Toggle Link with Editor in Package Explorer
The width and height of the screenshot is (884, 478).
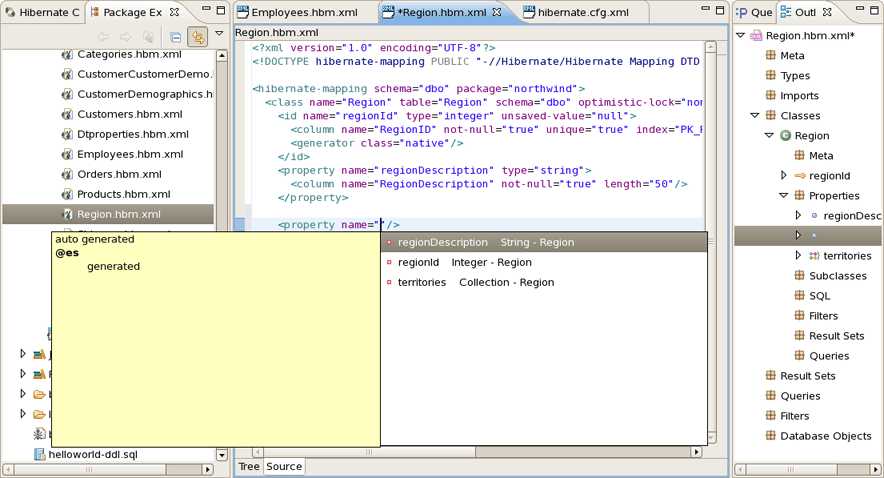click(x=198, y=37)
